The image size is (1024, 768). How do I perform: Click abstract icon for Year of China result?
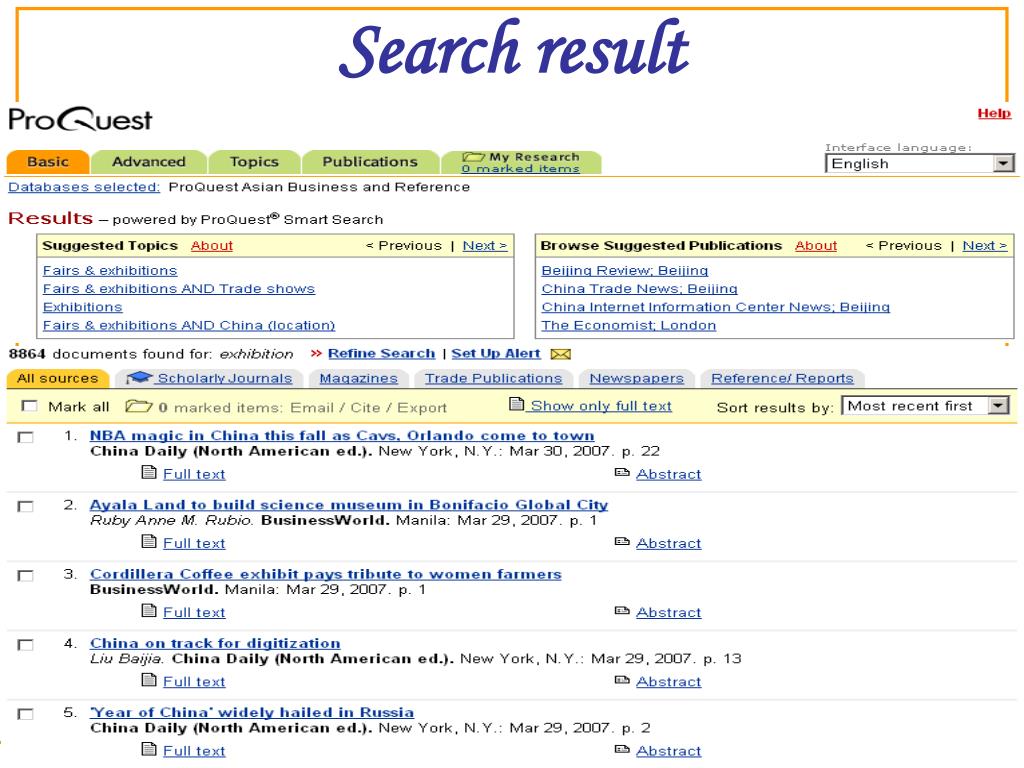[x=622, y=749]
